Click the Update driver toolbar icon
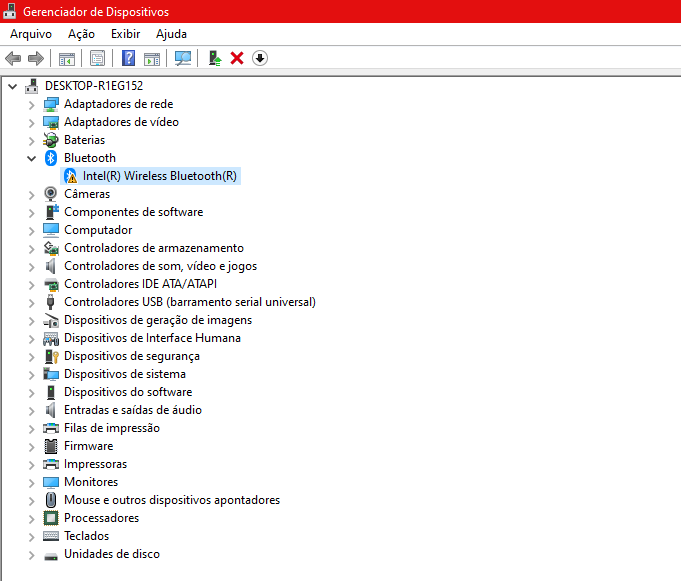 [215, 58]
